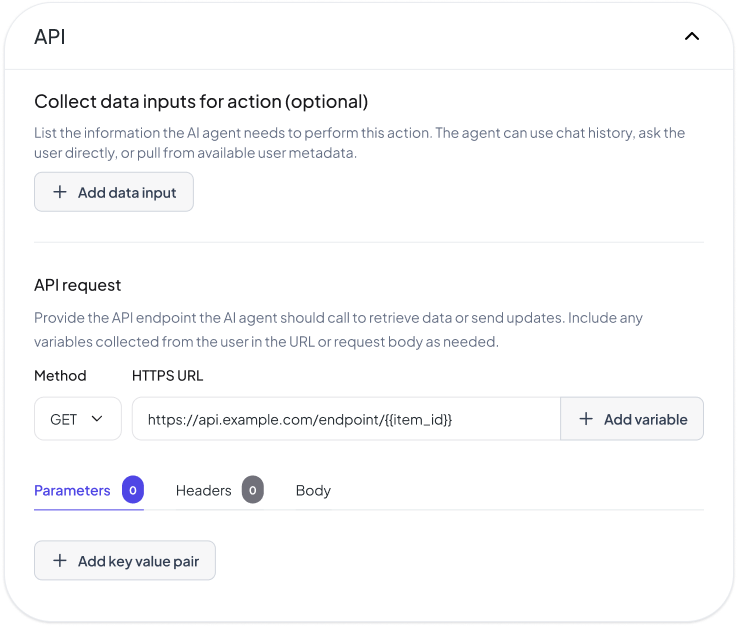Click the description starting 'List the information the AI agent'
The image size is (737, 626).
pos(360,143)
